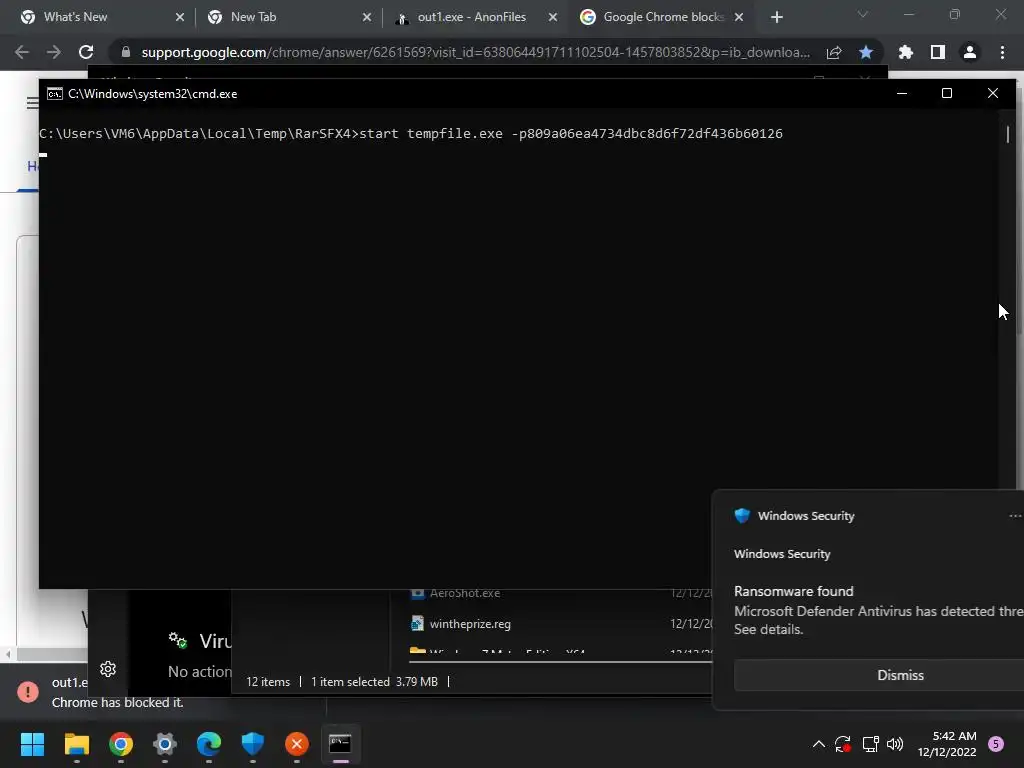Open Chrome profile menu
The height and width of the screenshot is (768, 1024).
pos(970,52)
